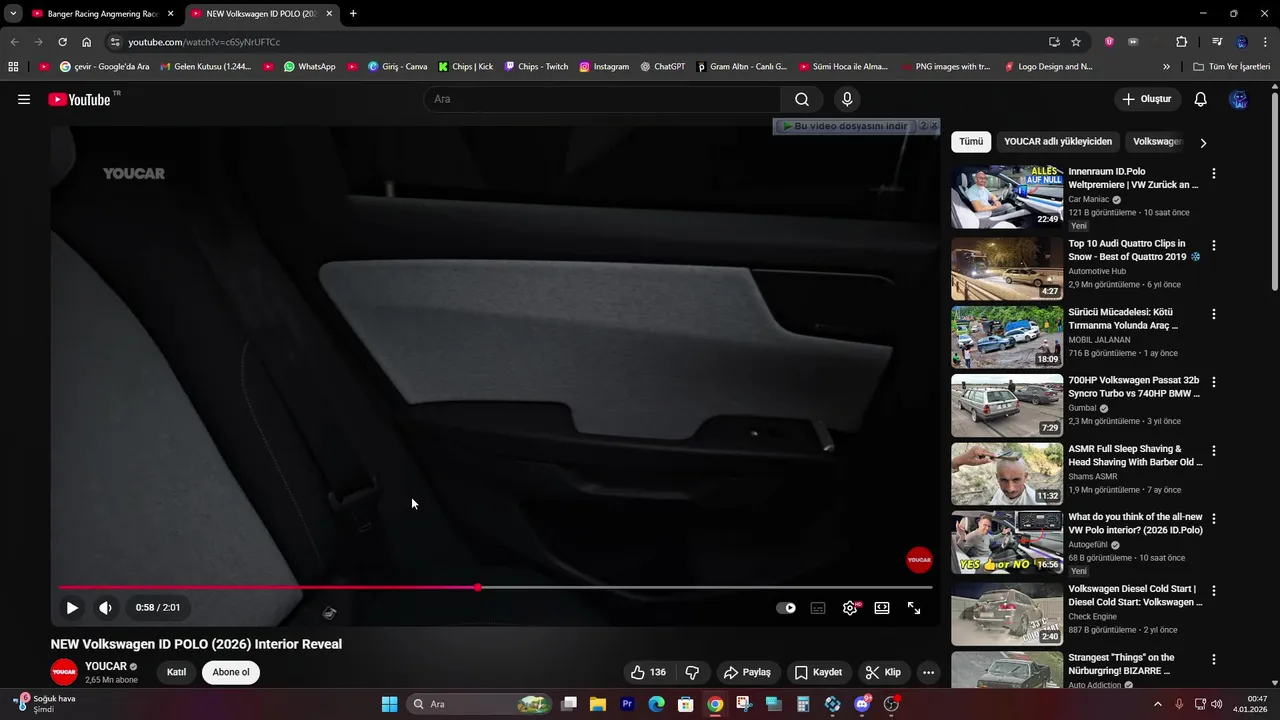Close the NEW Volkswagen ID POLO tab

[x=329, y=14]
